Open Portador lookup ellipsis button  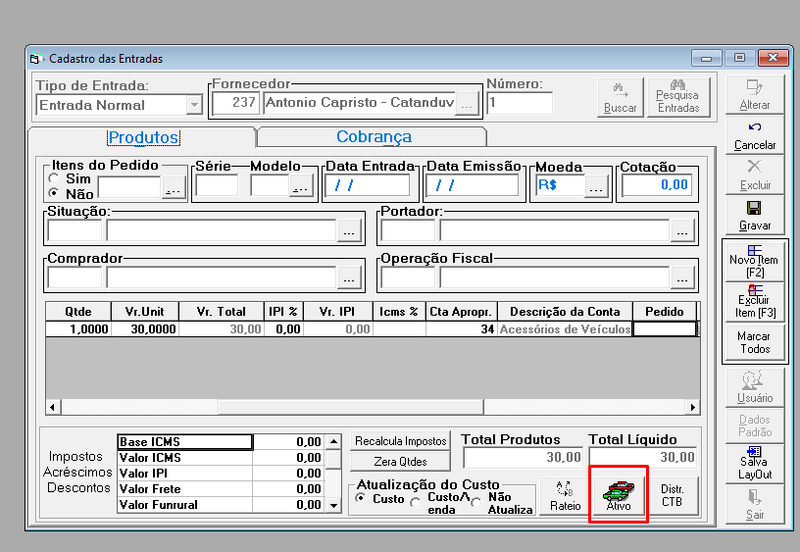point(683,231)
